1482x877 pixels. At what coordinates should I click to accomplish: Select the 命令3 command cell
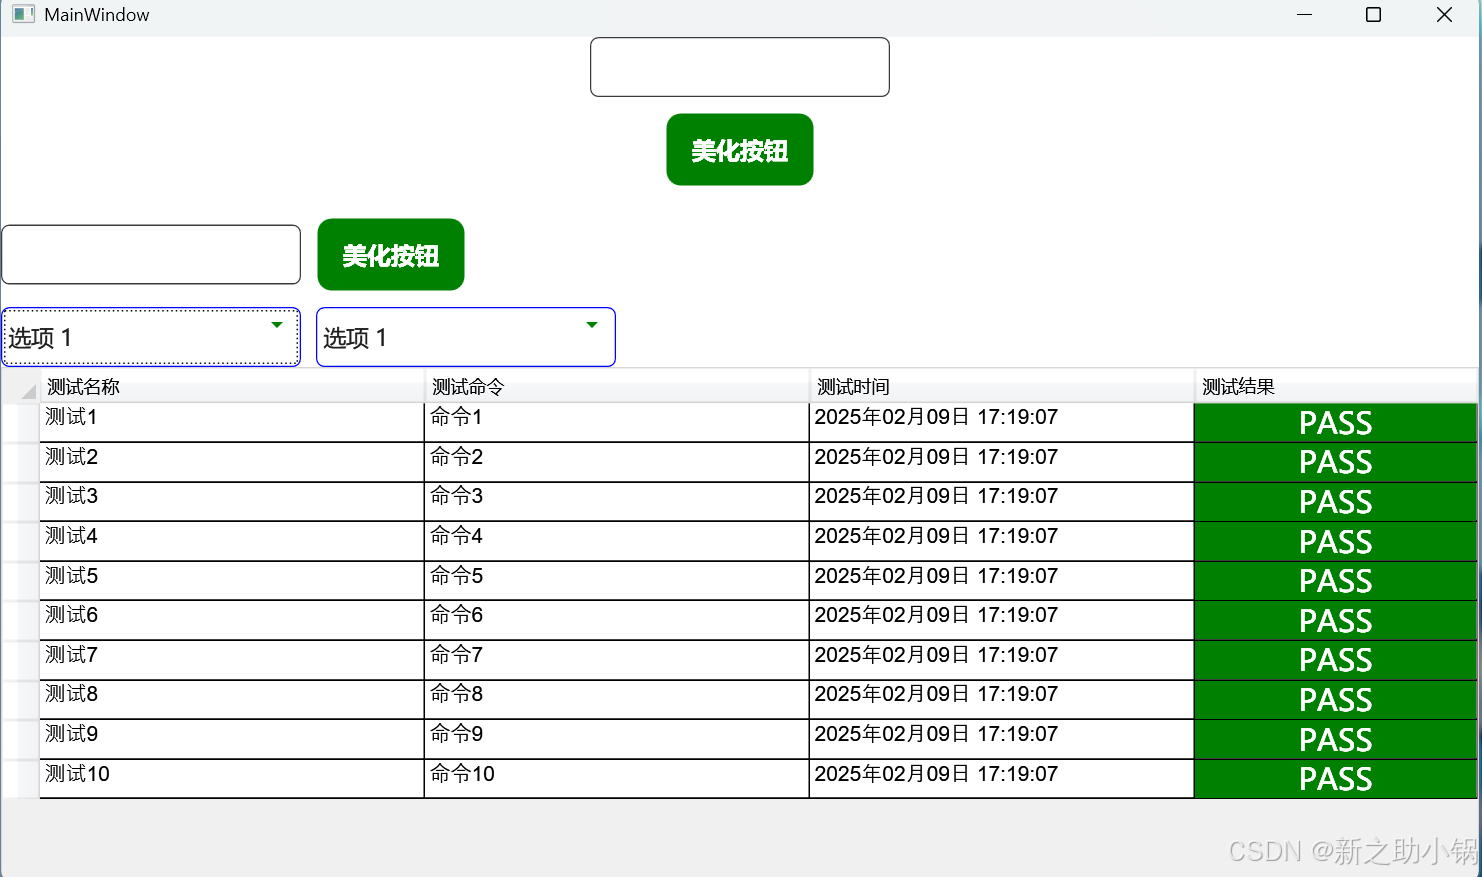[617, 501]
